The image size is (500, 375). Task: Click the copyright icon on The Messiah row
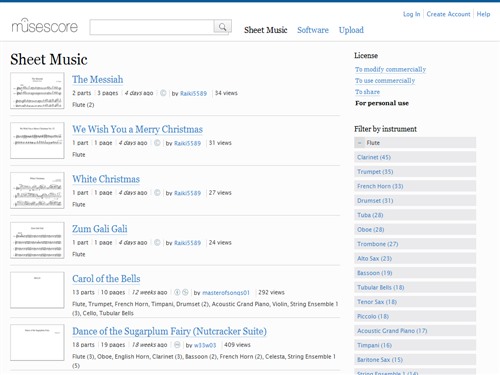click(163, 93)
